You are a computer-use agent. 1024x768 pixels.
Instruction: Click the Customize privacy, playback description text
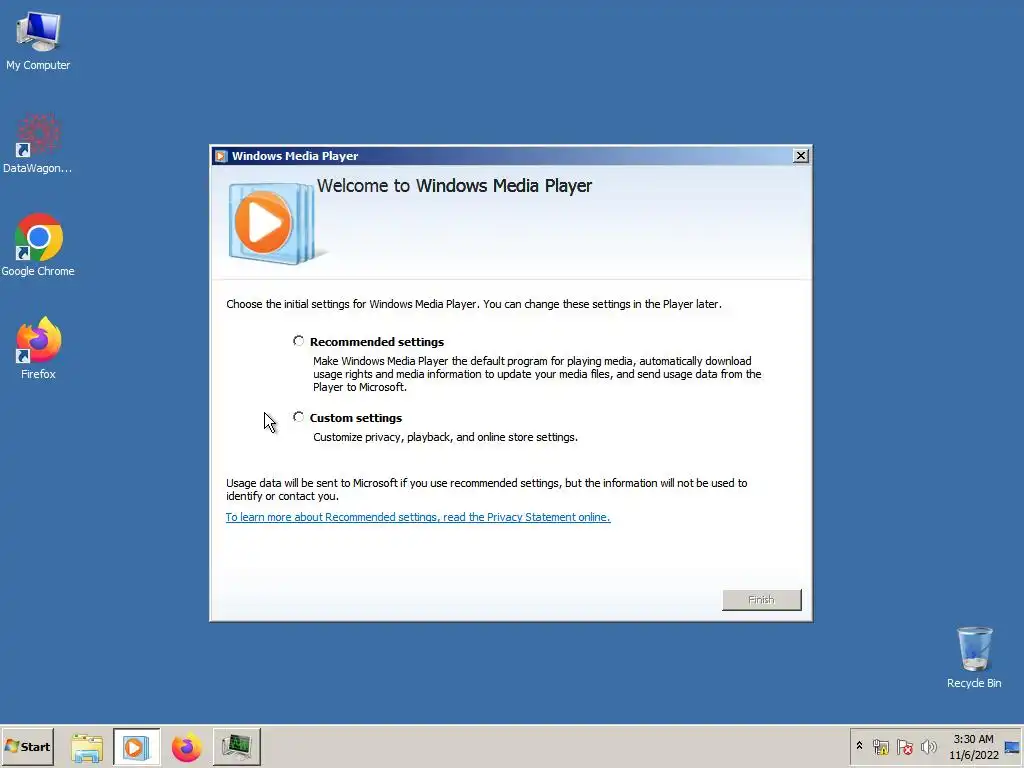tap(445, 437)
